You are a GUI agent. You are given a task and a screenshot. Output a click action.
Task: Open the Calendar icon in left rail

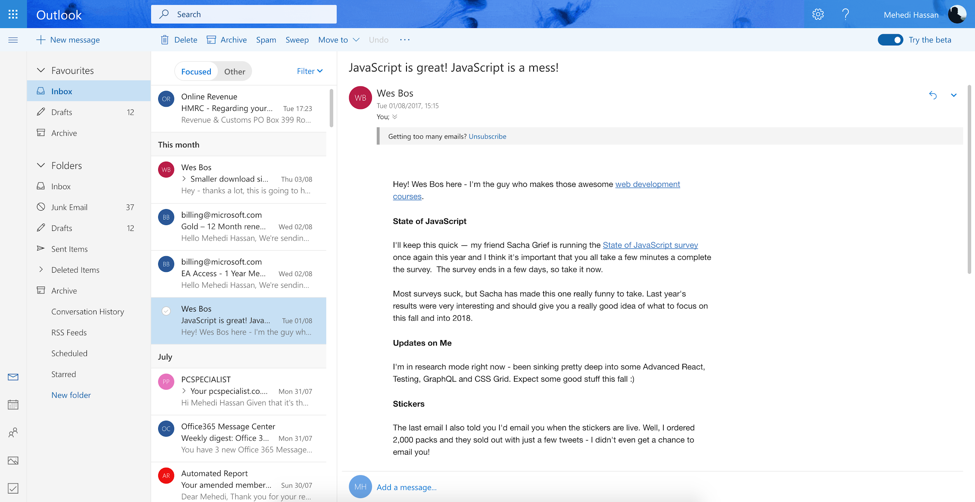pos(13,405)
